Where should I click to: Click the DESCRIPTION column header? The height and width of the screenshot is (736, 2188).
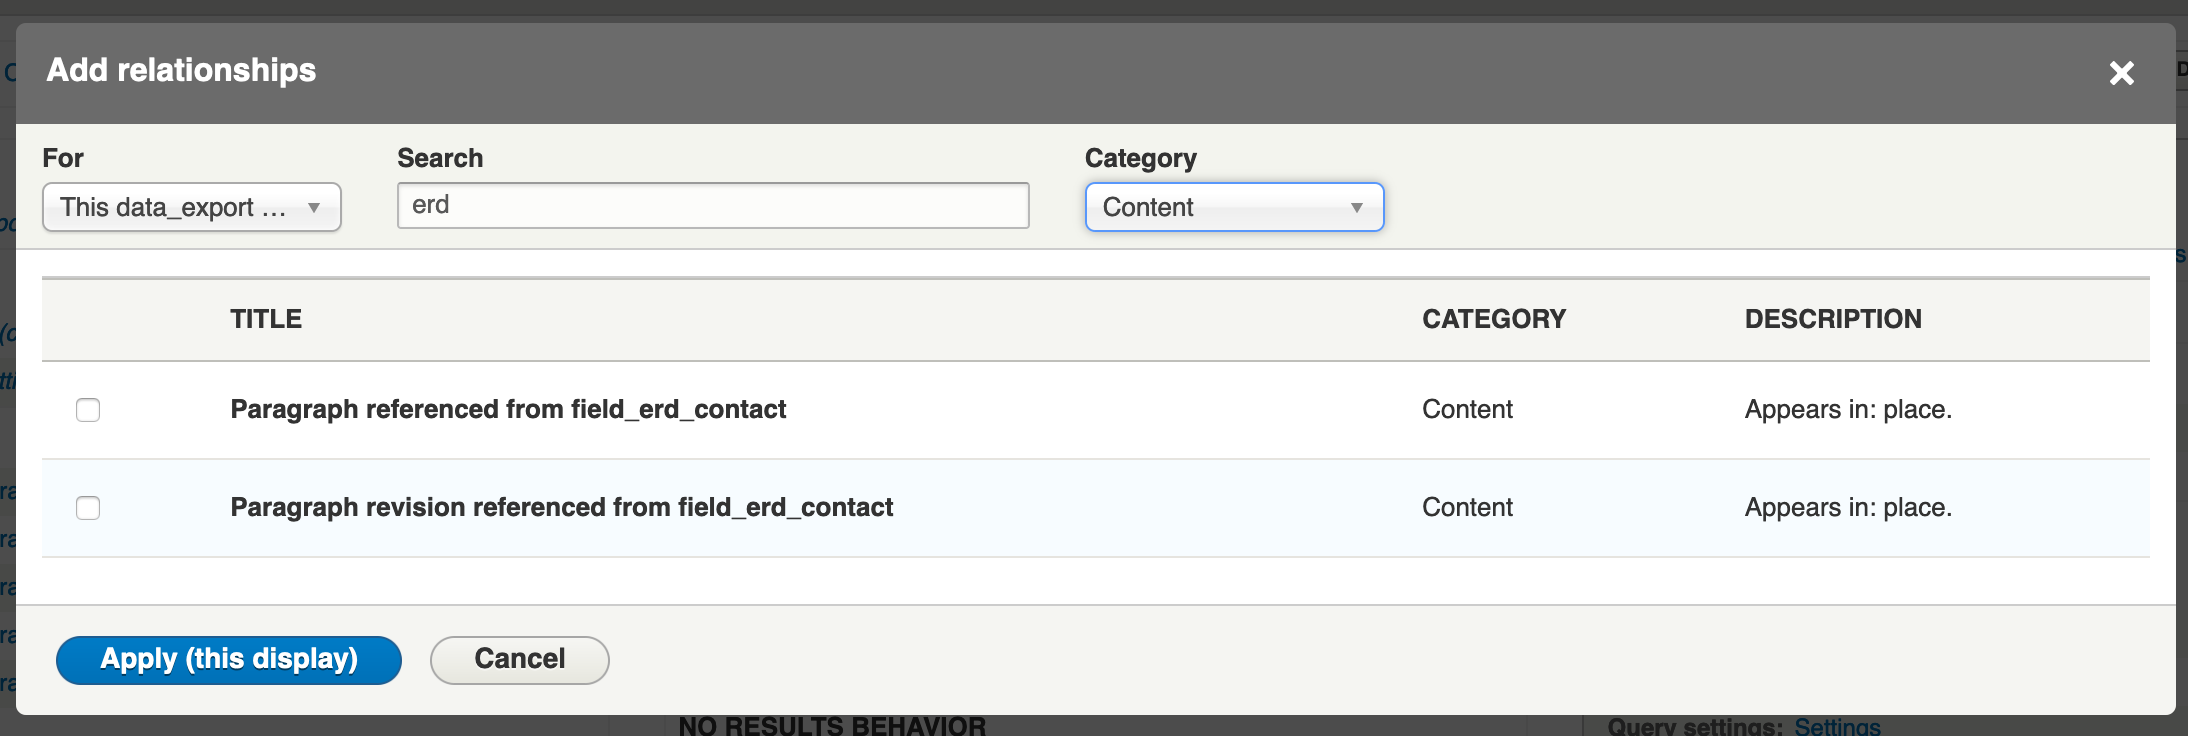1833,319
